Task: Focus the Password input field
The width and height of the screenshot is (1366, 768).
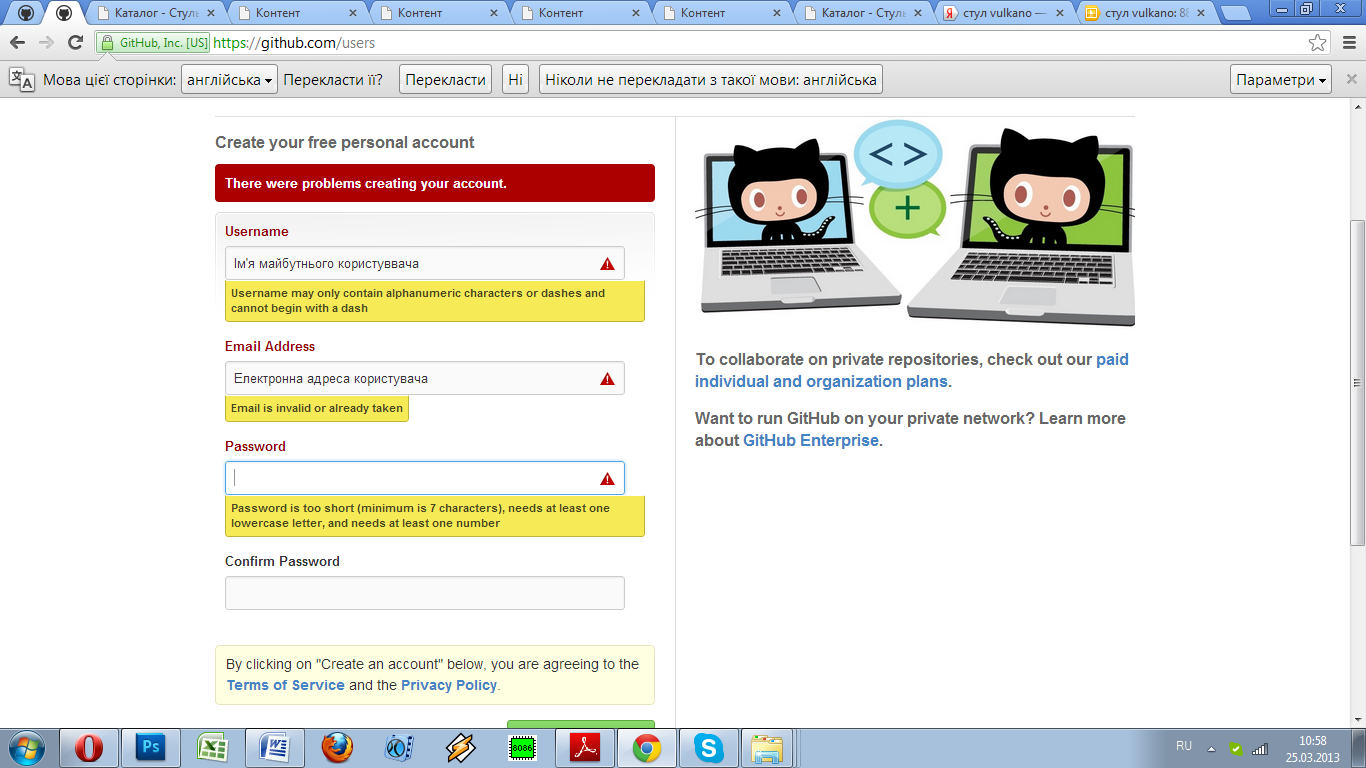Action: click(425, 478)
